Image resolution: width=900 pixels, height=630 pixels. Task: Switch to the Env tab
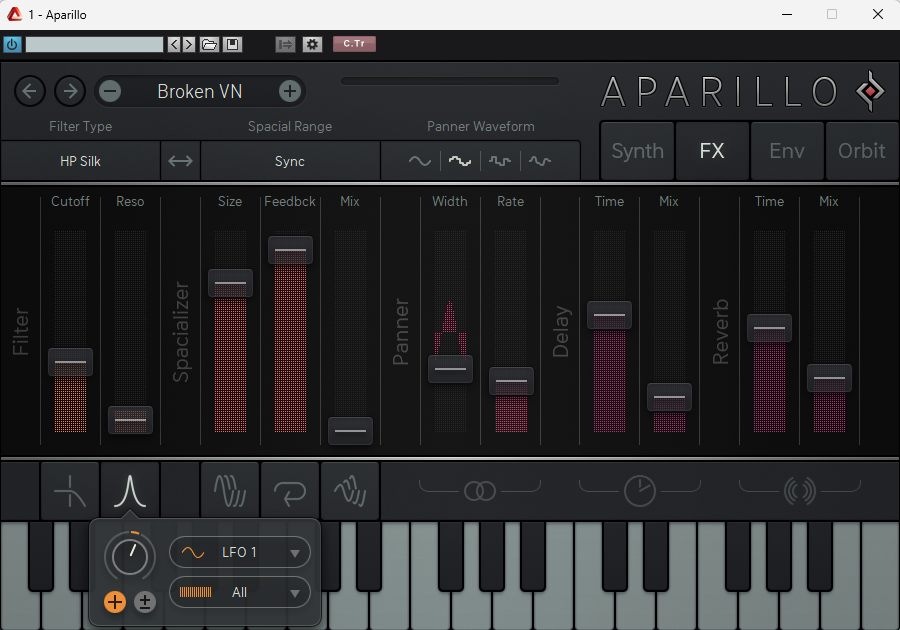coord(787,151)
